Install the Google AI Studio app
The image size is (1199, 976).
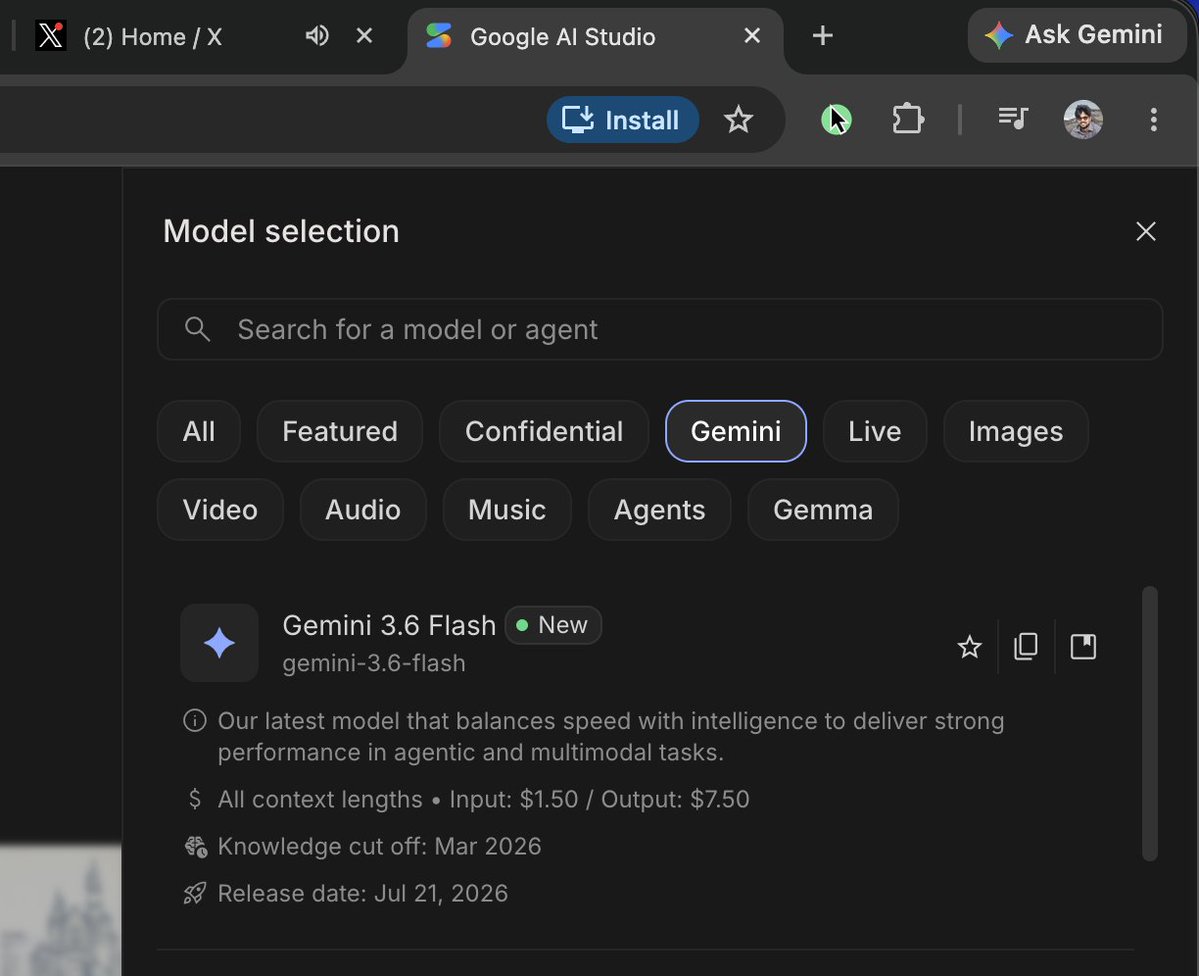[622, 119]
